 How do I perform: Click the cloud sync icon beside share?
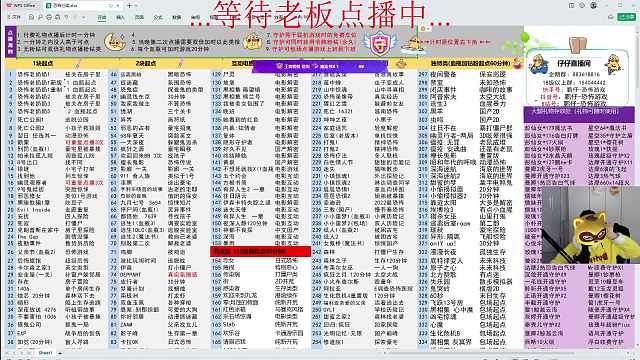coord(611,17)
